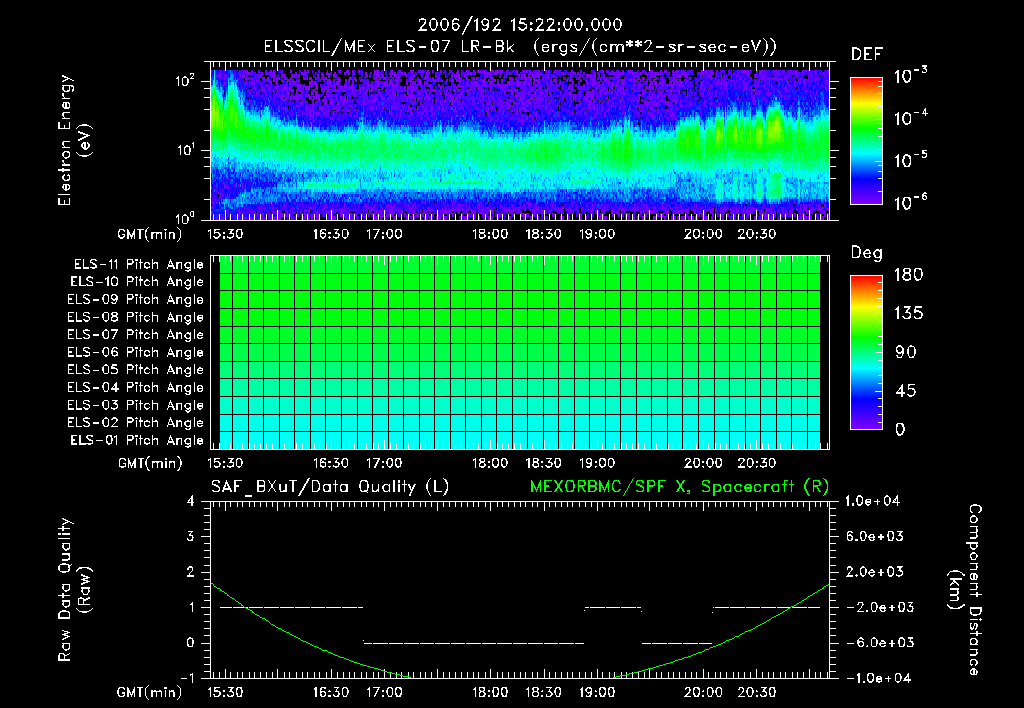This screenshot has height=708, width=1024.
Task: Select the ELS-03 Pitch Angle row label
Action: 136,405
